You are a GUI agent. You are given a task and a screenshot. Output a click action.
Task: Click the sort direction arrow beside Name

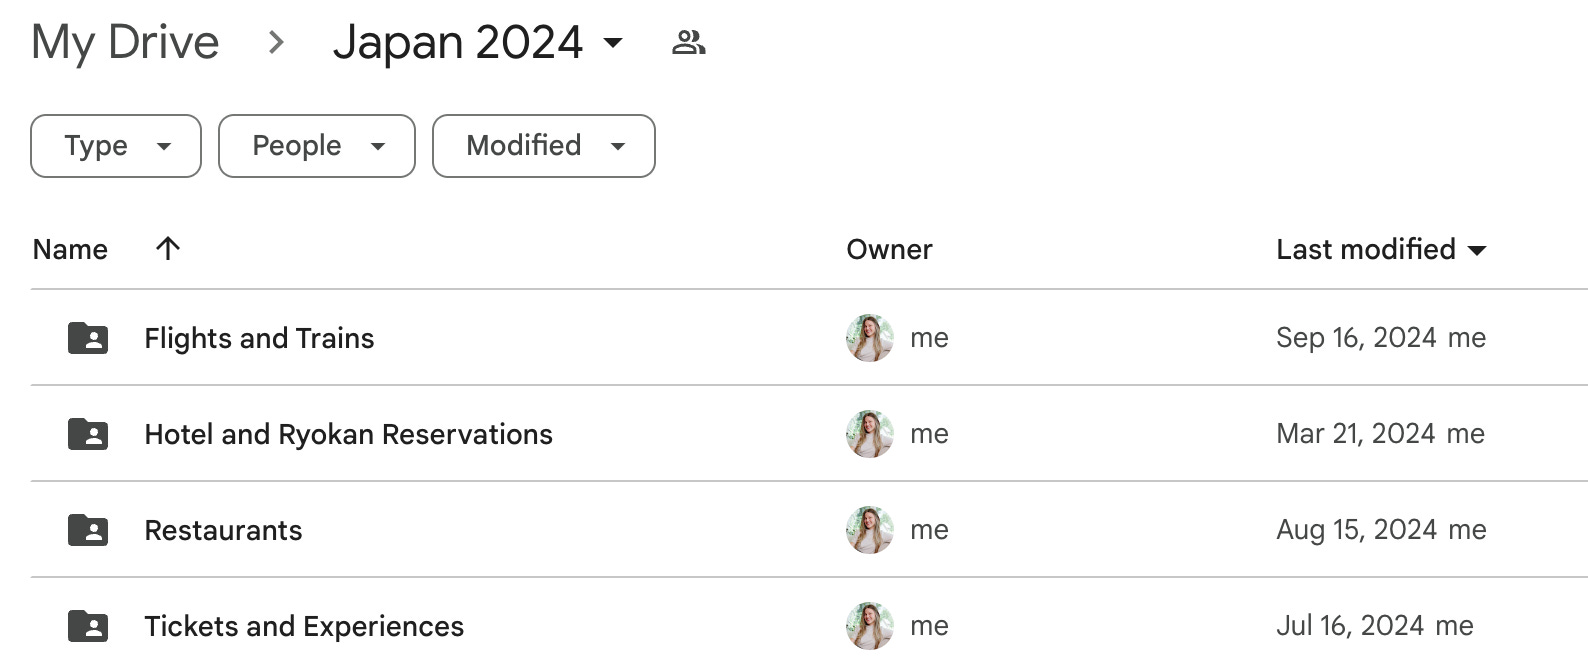coord(168,249)
